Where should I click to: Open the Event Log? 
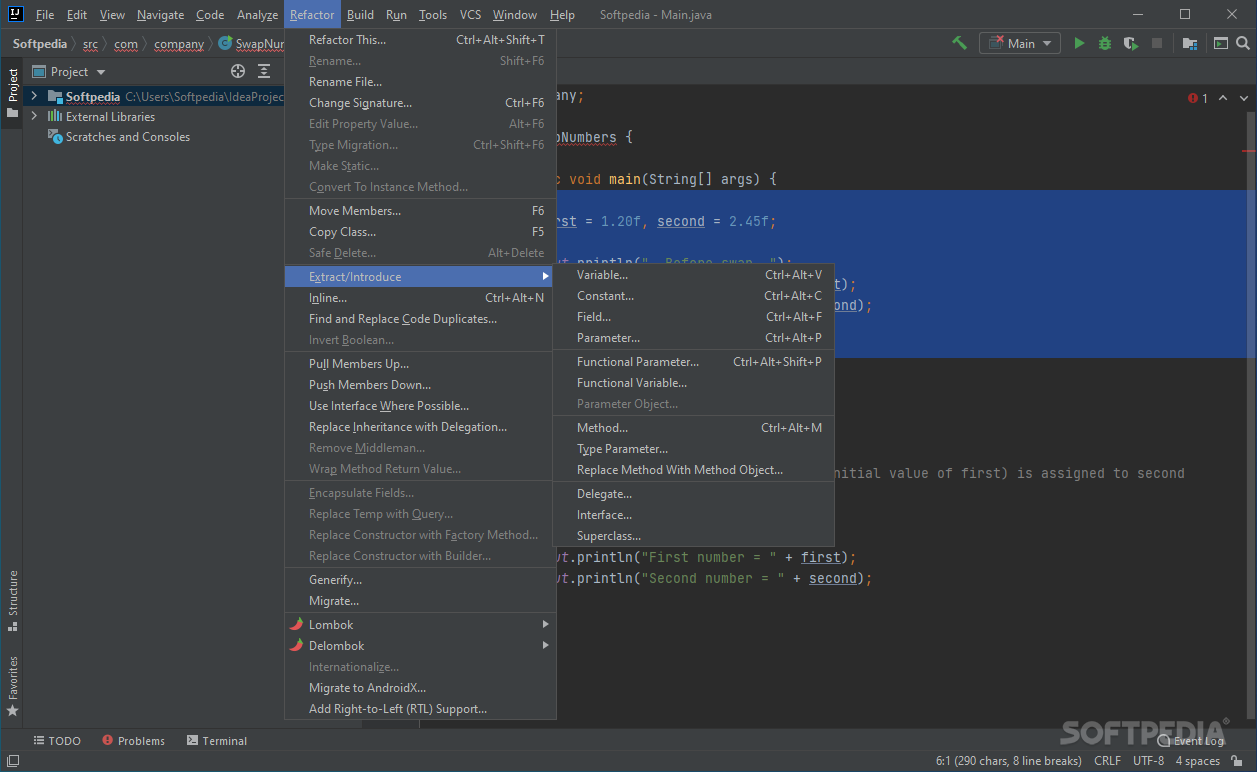tap(1190, 741)
